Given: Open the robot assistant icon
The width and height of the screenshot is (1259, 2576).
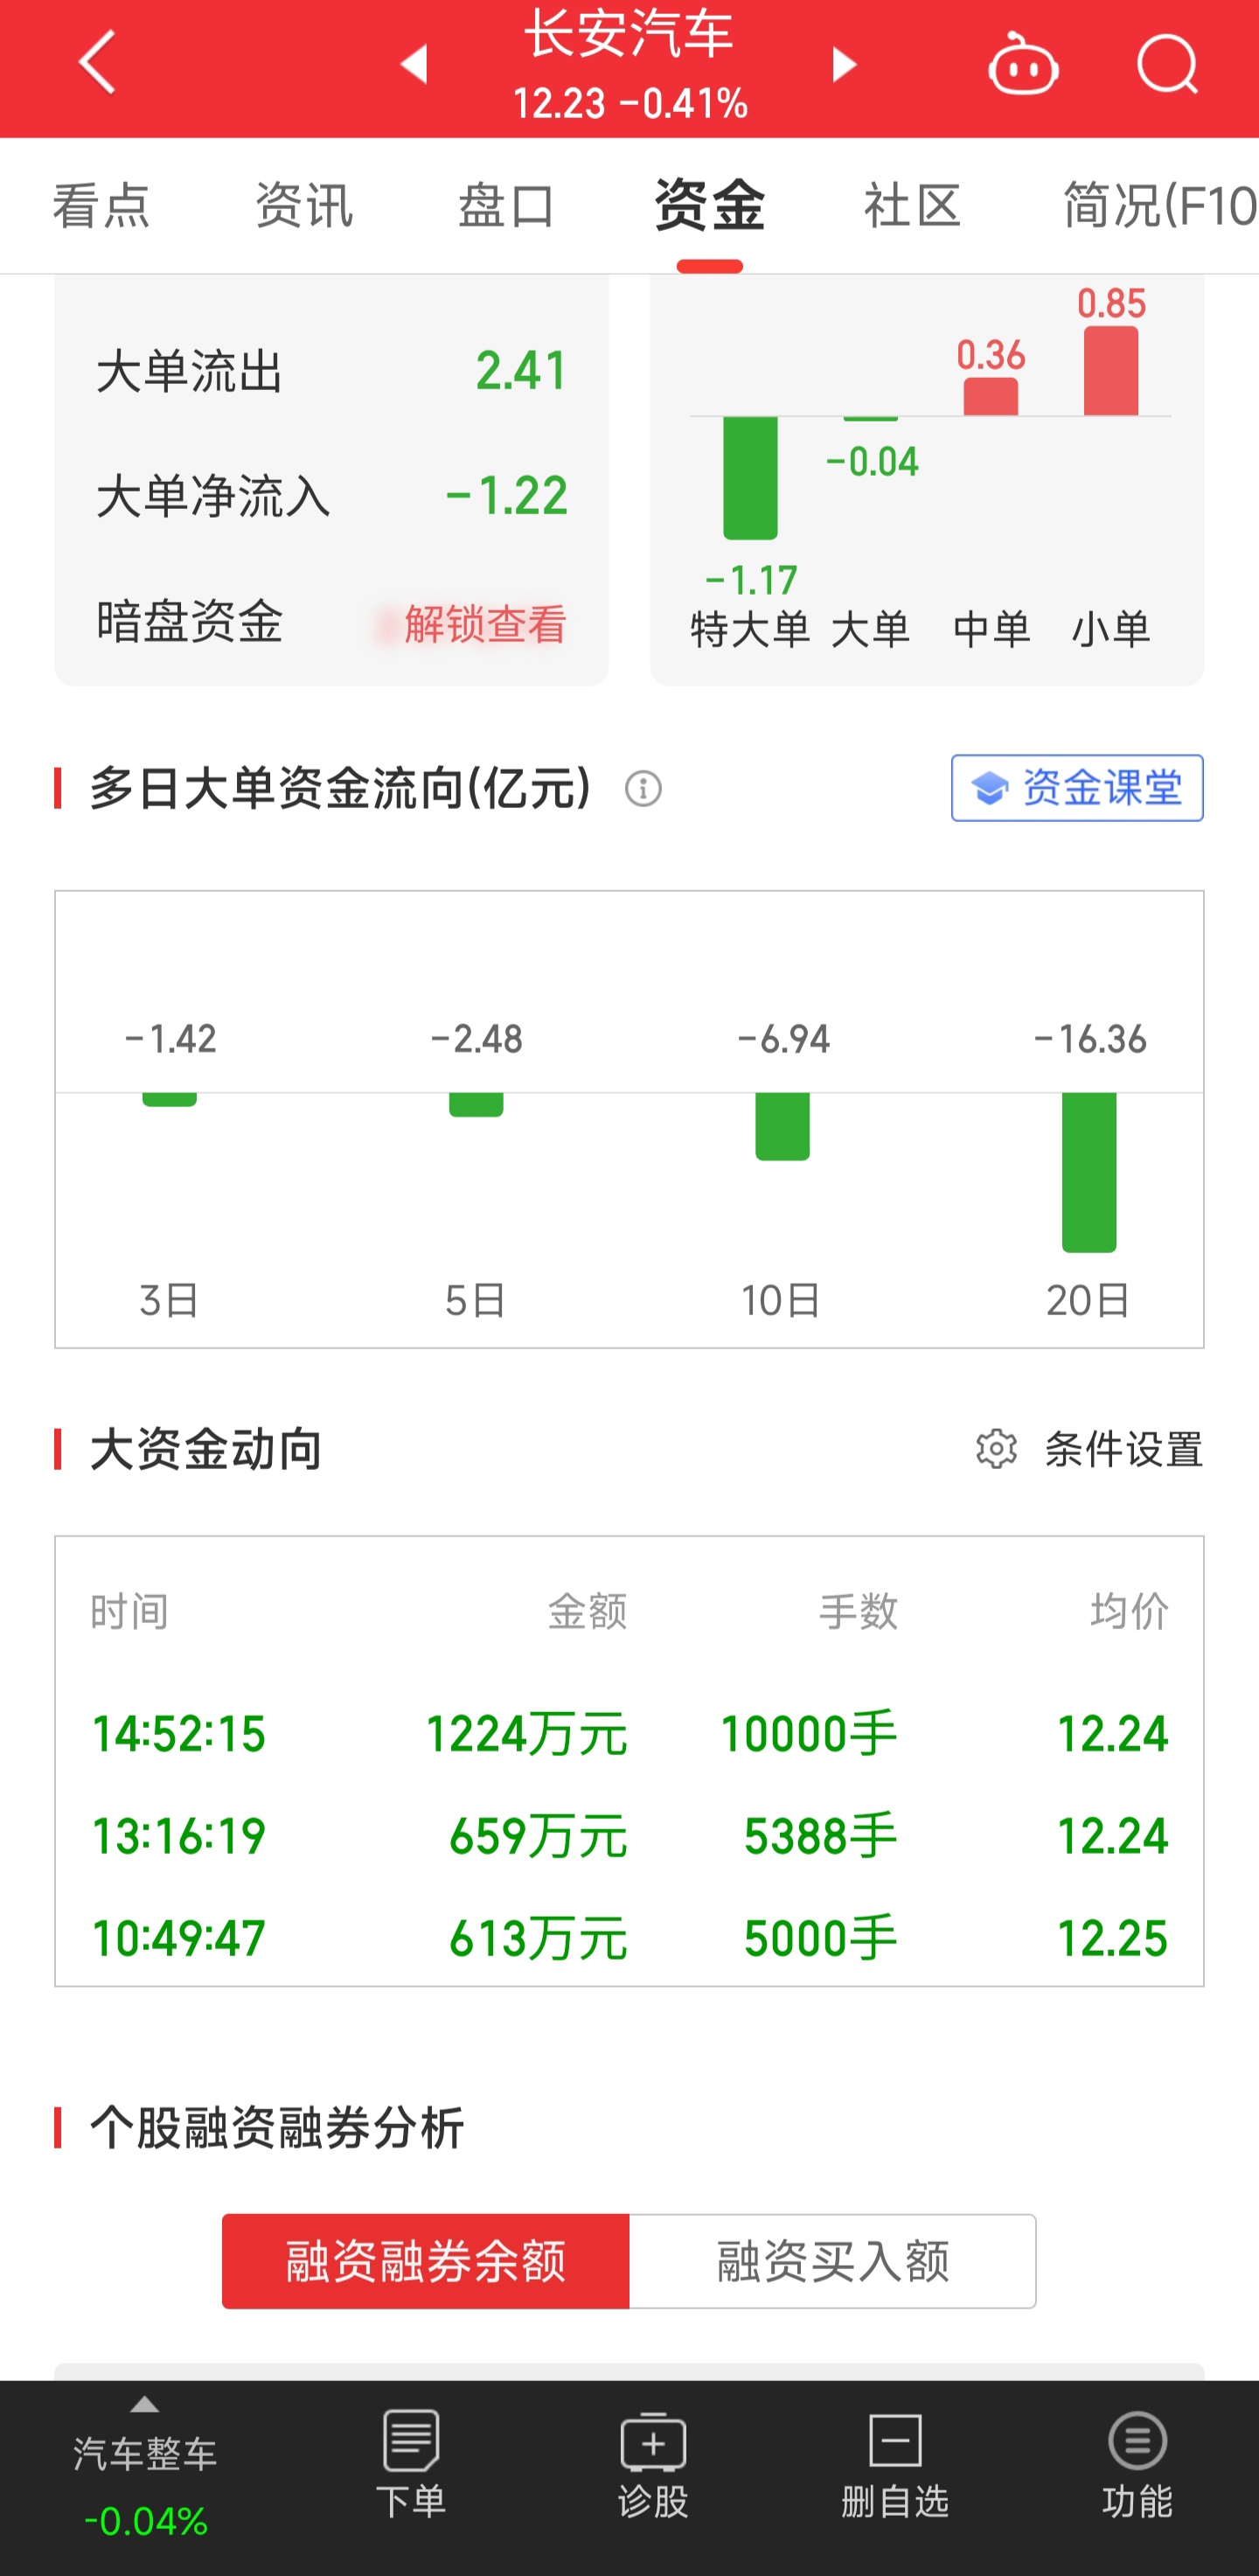Looking at the screenshot, I should (x=1023, y=64).
